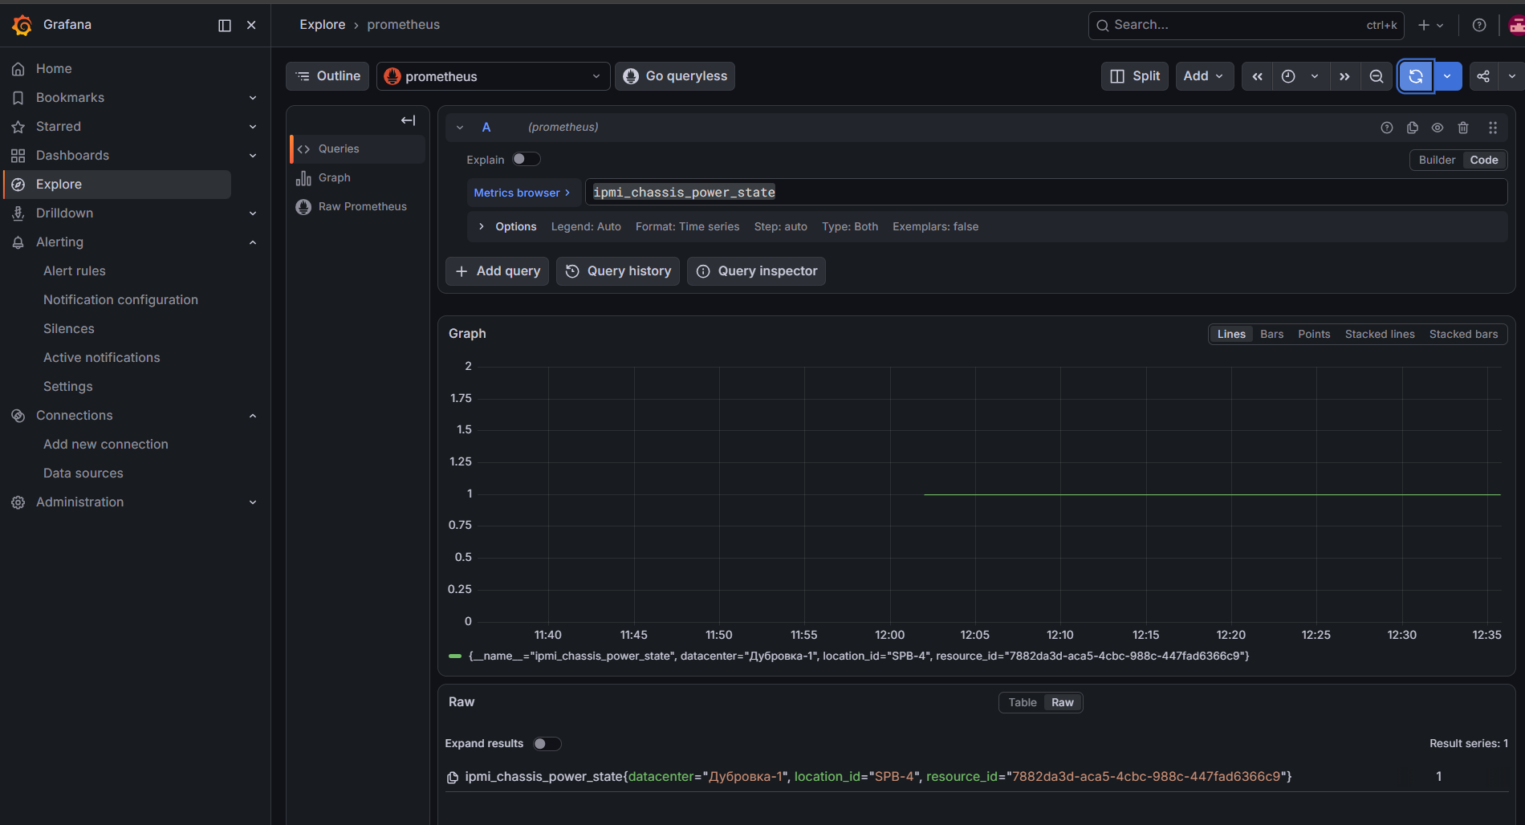This screenshot has width=1525, height=825.
Task: Open the help question mark icon
Action: click(1479, 25)
